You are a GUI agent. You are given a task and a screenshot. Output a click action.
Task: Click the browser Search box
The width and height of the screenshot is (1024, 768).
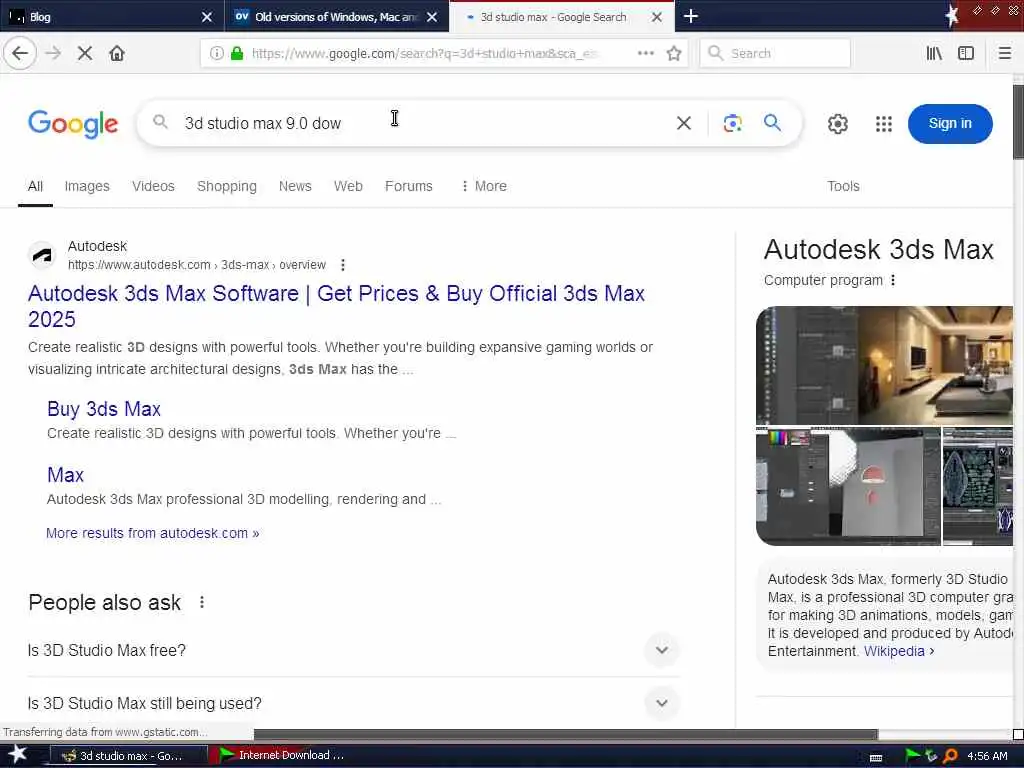[x=775, y=53]
